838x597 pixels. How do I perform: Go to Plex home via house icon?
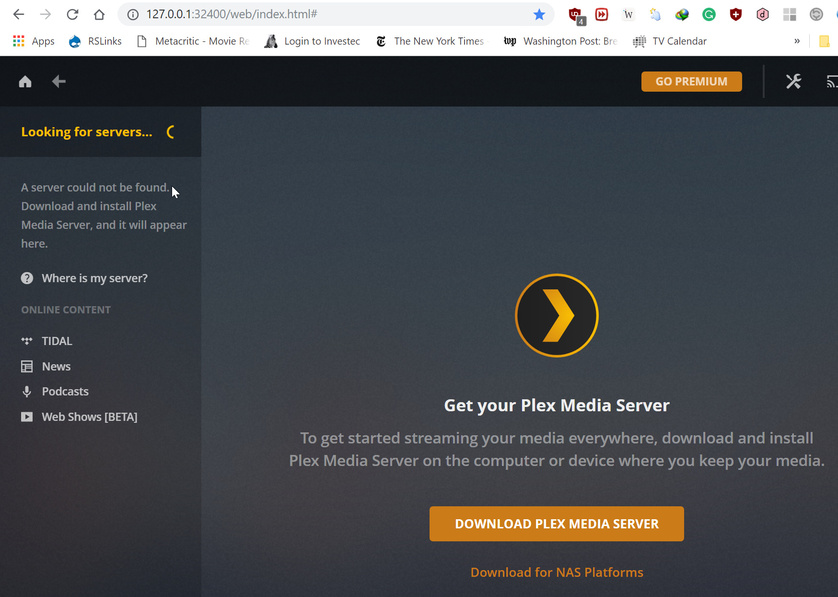(x=25, y=82)
